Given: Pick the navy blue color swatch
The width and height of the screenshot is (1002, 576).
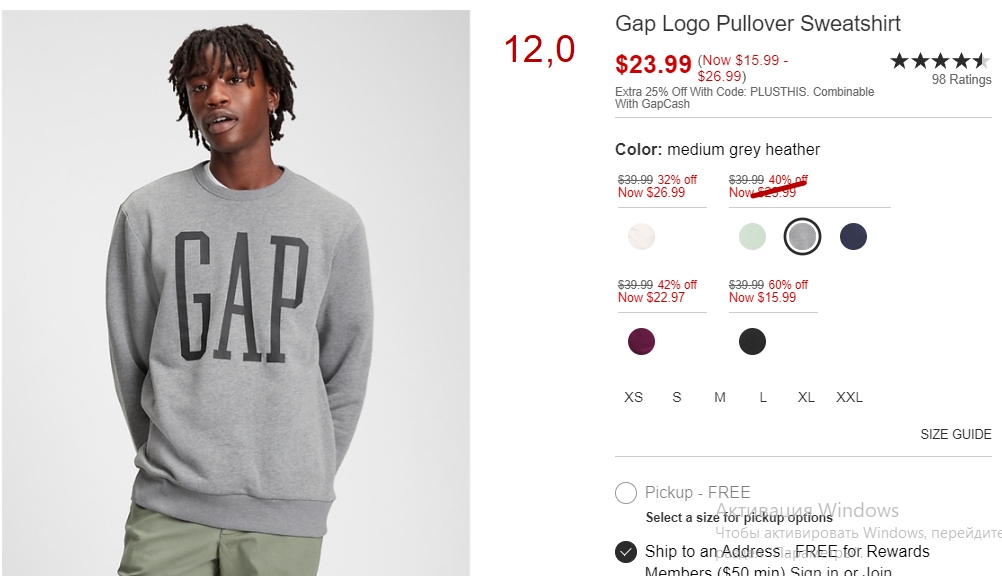Looking at the screenshot, I should tap(853, 237).
